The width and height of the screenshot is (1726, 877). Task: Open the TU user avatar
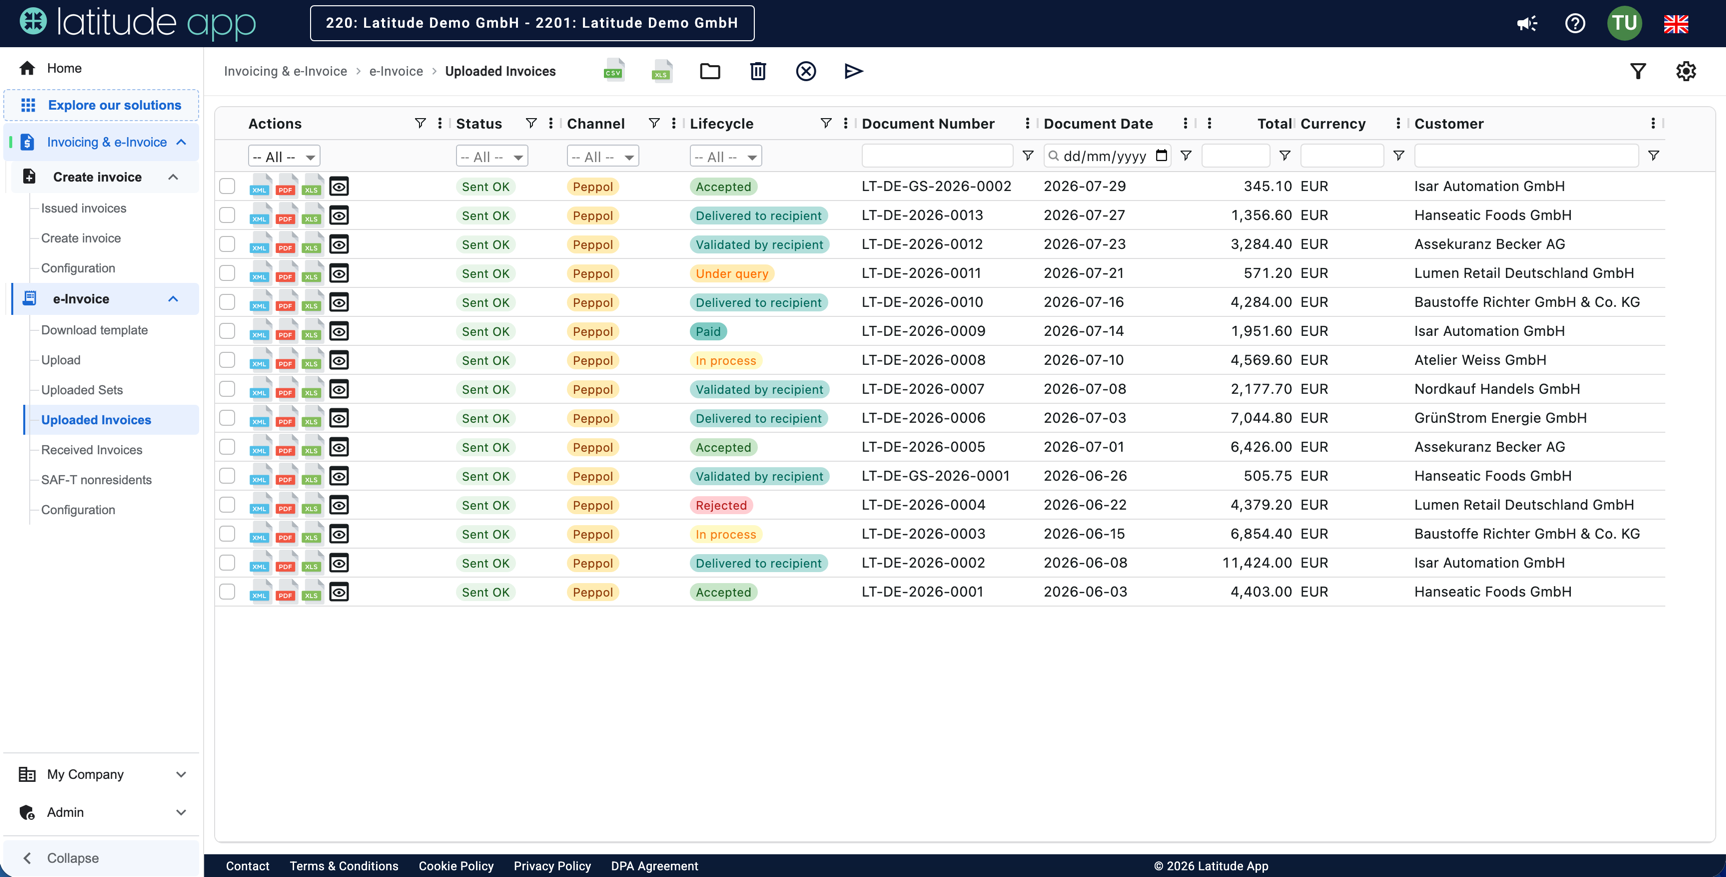[1624, 23]
